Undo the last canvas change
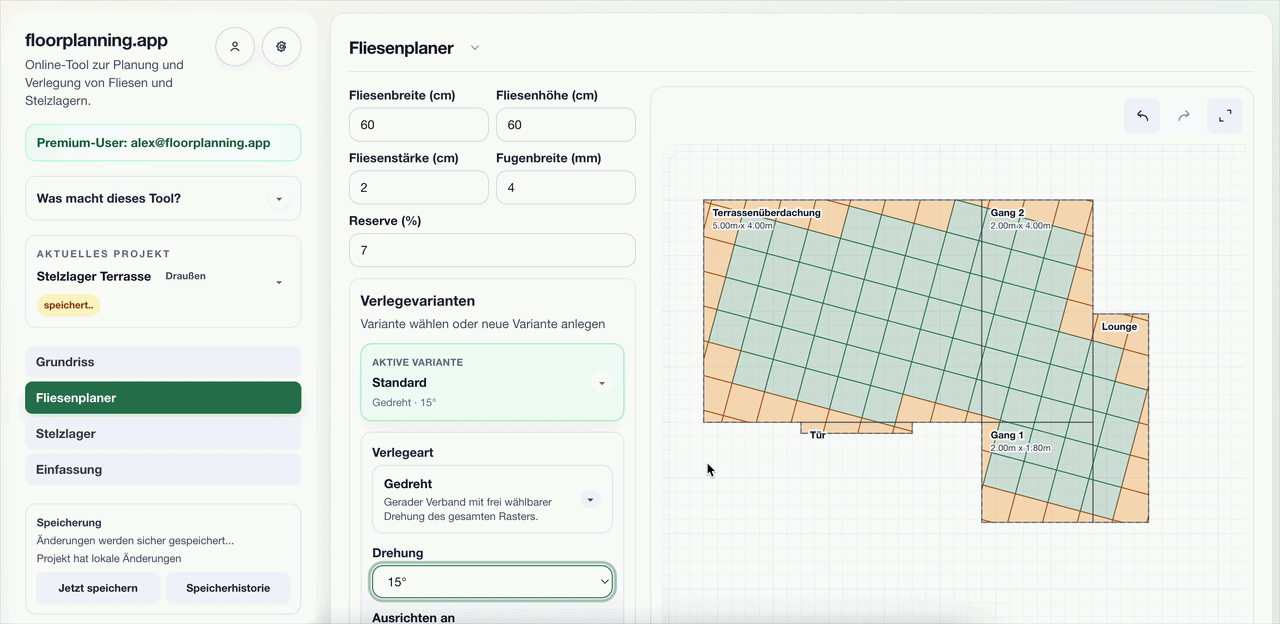 [1142, 116]
